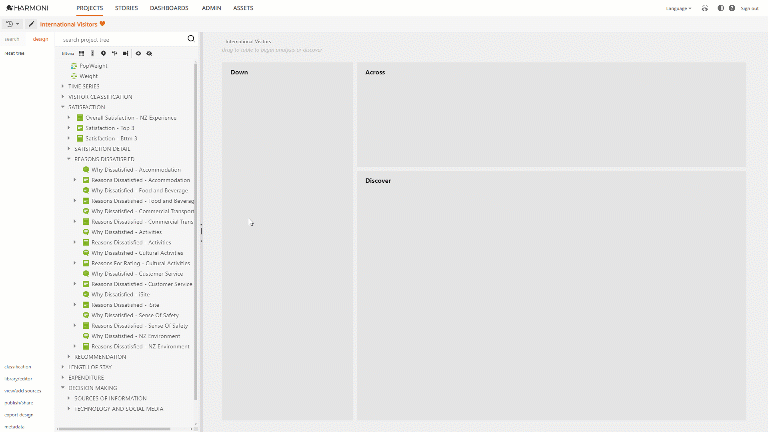The image size is (768, 432).
Task: Click Why Dissatisfied - Customer Service icon
Action: 86,273
